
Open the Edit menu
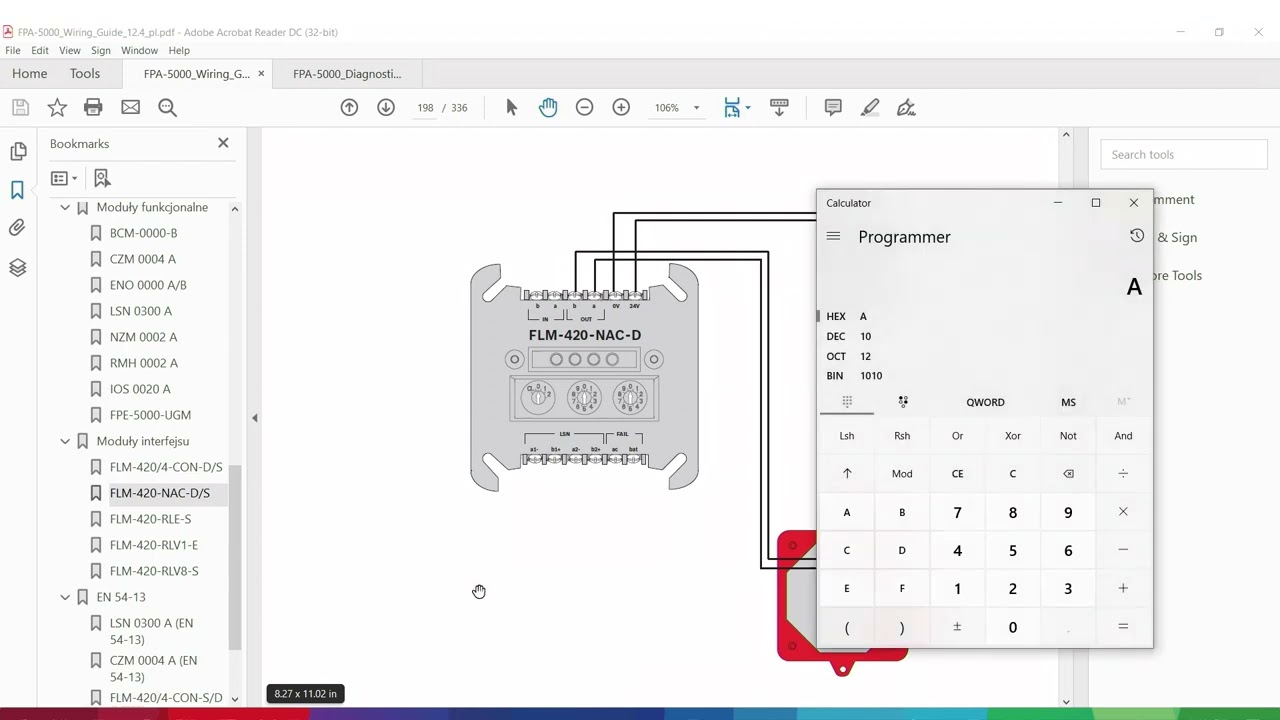click(x=40, y=50)
